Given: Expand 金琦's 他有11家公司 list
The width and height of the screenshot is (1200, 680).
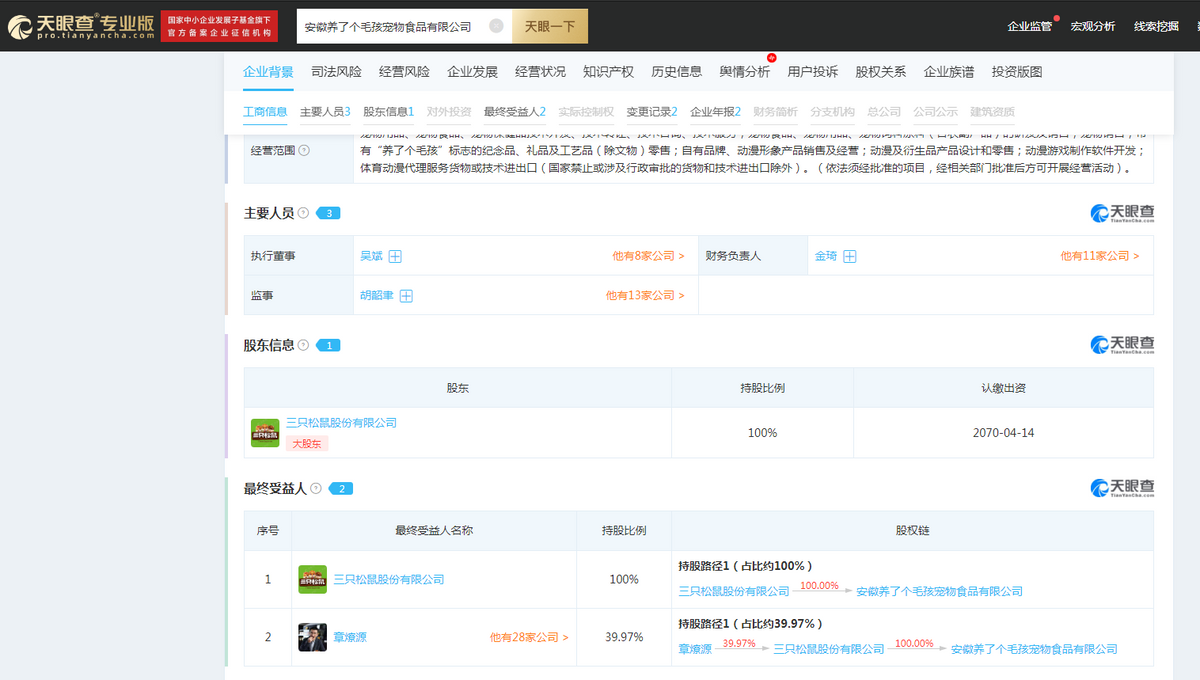Looking at the screenshot, I should point(1099,257).
